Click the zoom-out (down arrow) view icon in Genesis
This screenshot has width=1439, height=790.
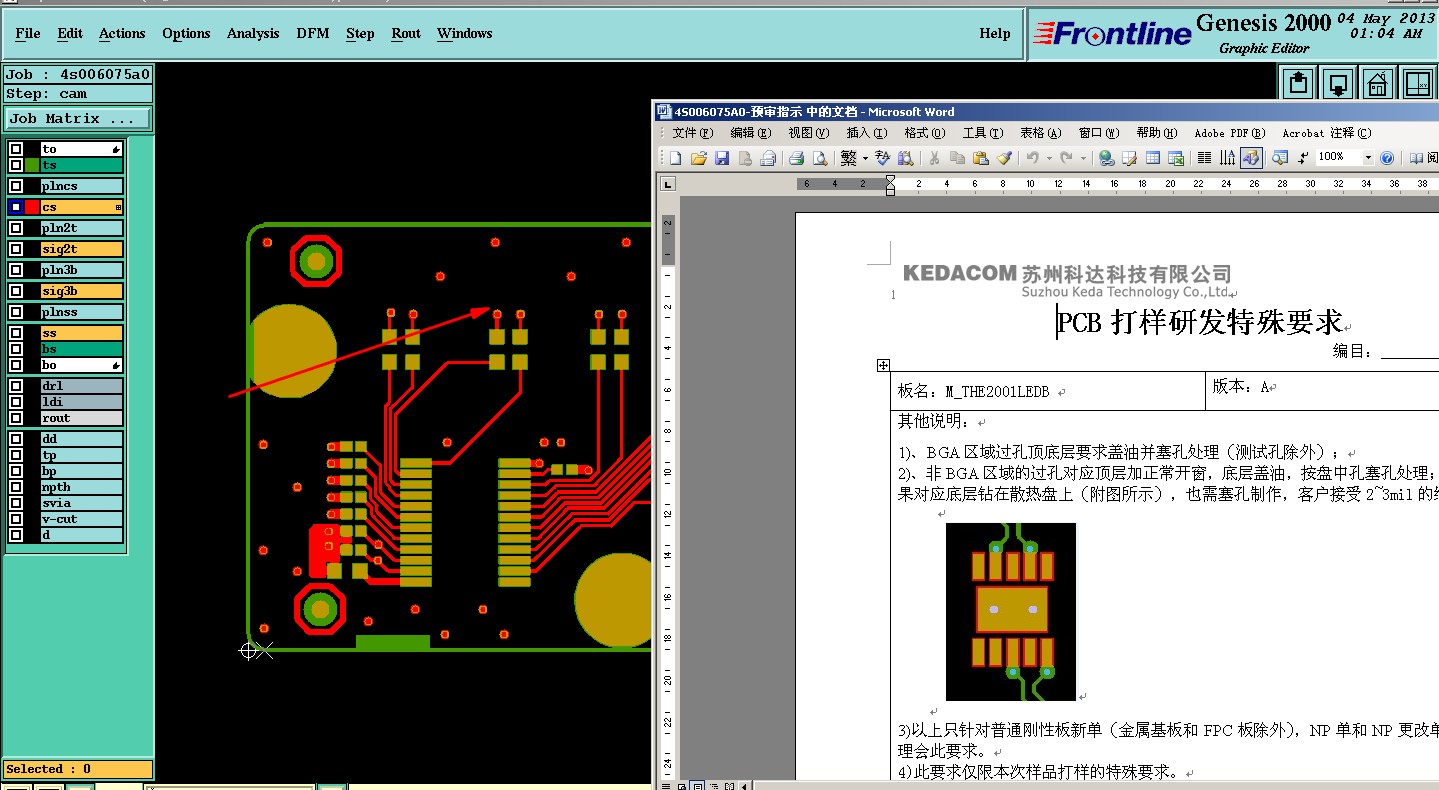click(1339, 83)
